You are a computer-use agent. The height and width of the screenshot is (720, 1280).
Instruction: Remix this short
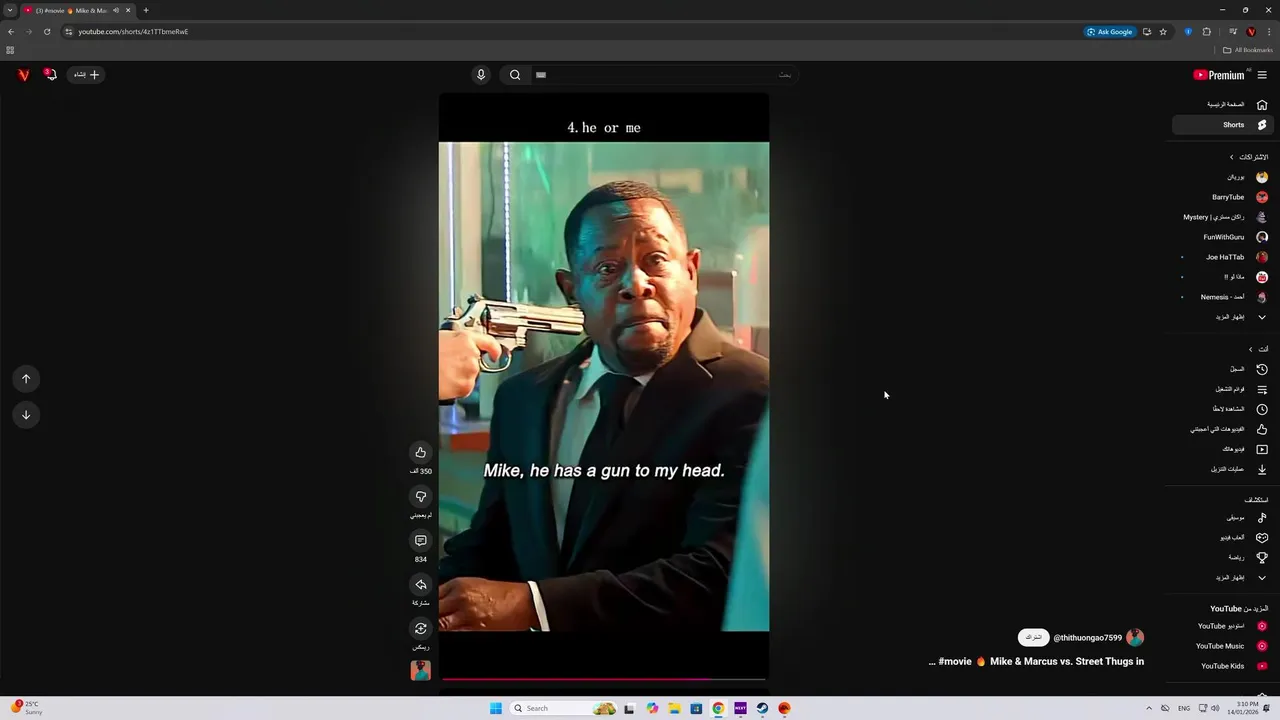tap(421, 628)
